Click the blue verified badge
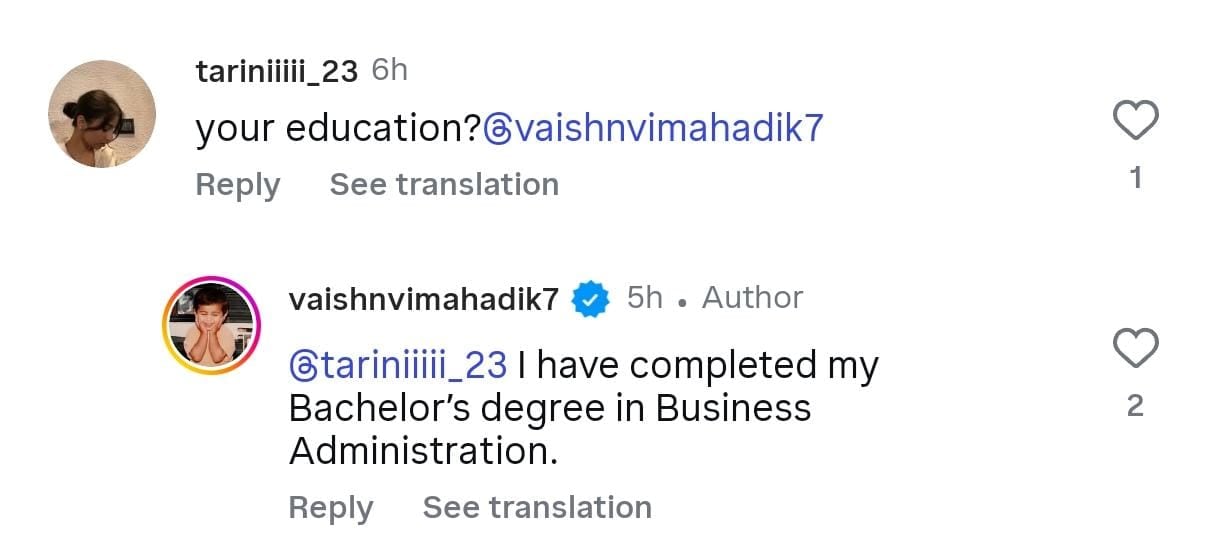This screenshot has width=1219, height=554. (591, 298)
